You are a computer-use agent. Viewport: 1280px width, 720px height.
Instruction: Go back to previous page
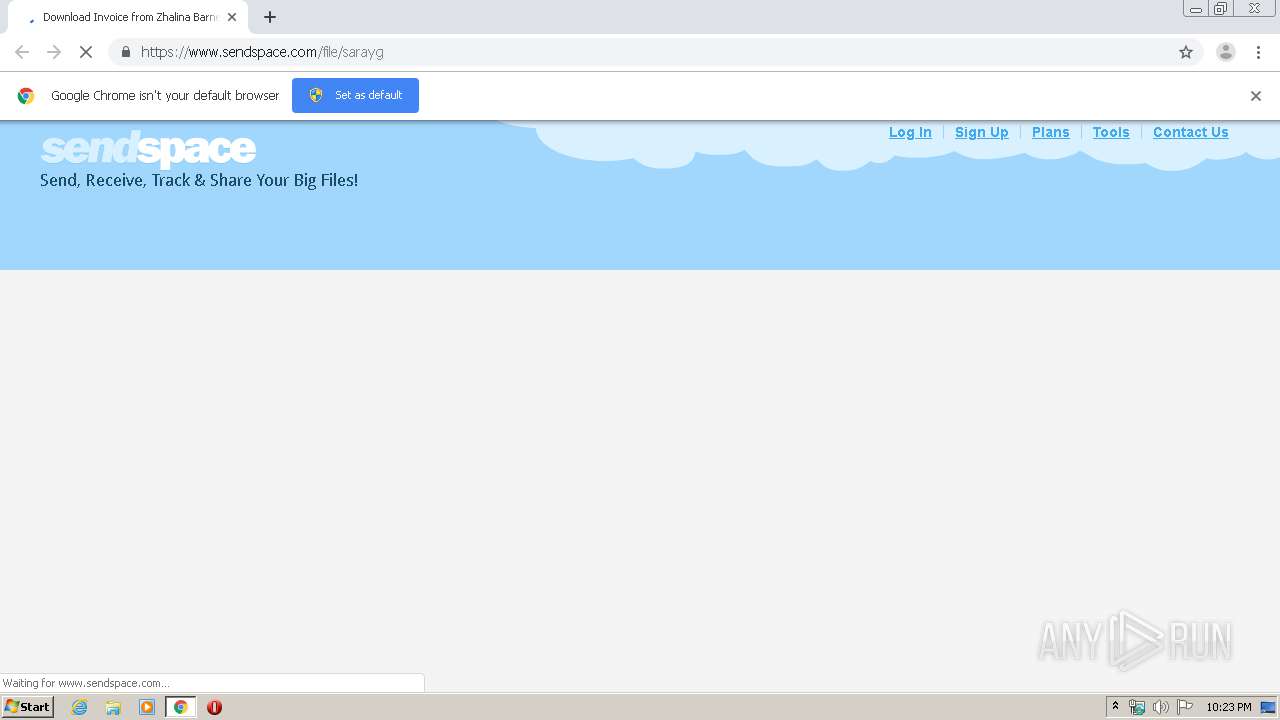[x=22, y=52]
